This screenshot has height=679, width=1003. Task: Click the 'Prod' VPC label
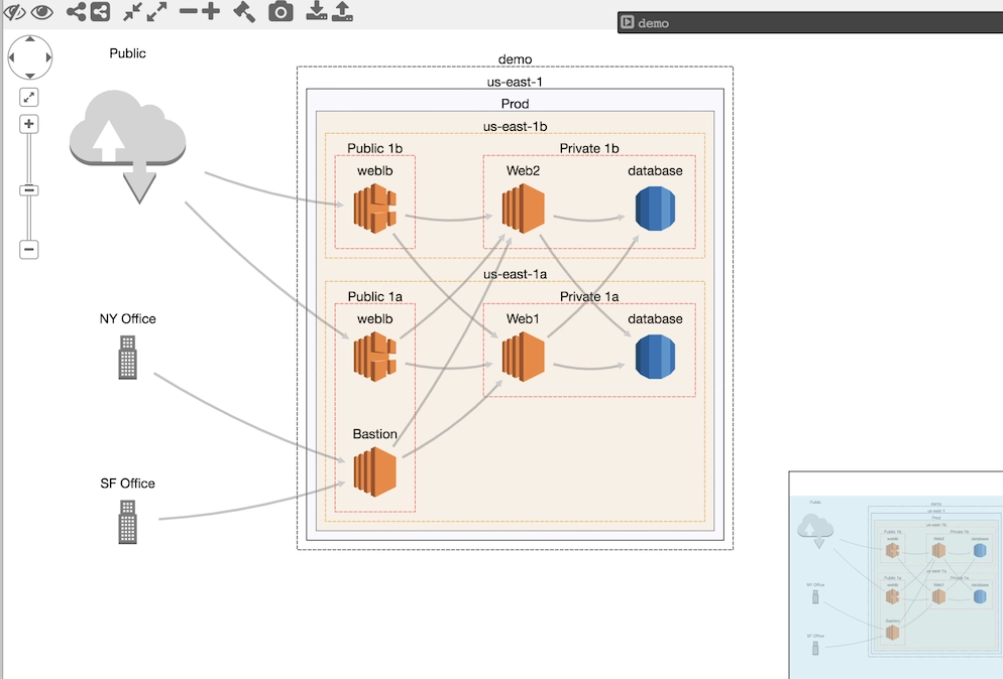point(515,104)
